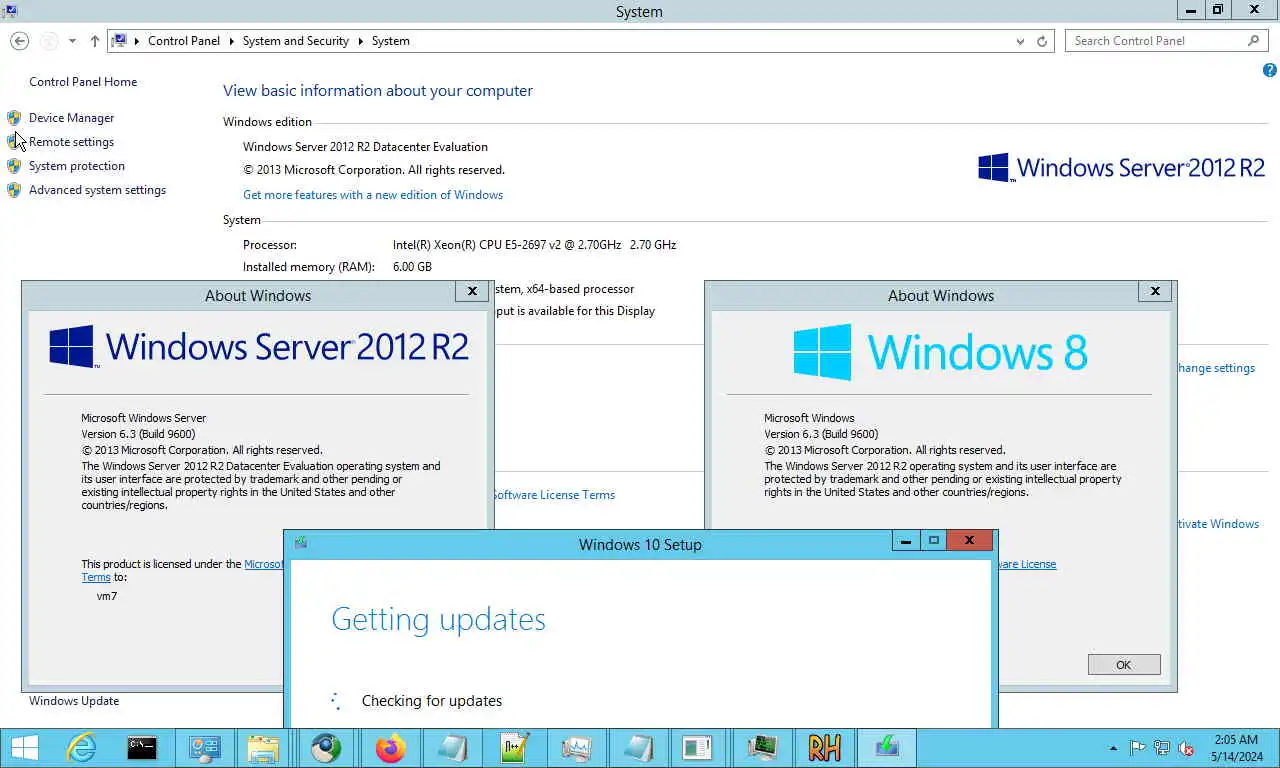Click 'Checking for updates' status text
Image resolution: width=1280 pixels, height=768 pixels.
pyautogui.click(x=432, y=701)
